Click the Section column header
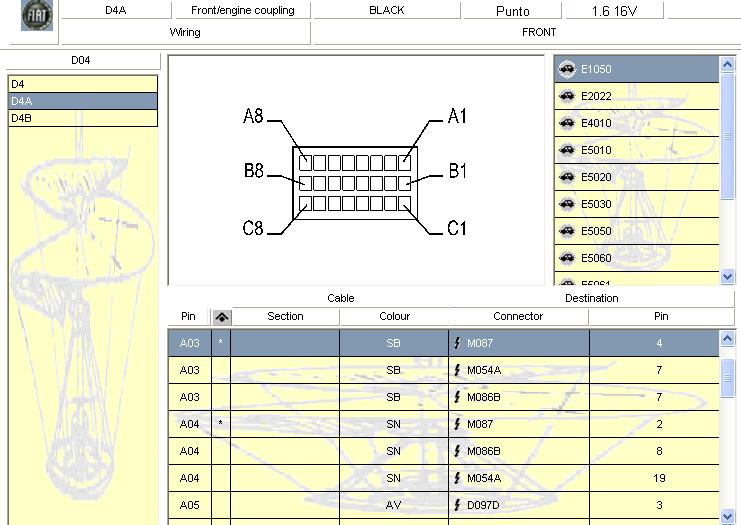This screenshot has height=525, width=741. pos(285,316)
